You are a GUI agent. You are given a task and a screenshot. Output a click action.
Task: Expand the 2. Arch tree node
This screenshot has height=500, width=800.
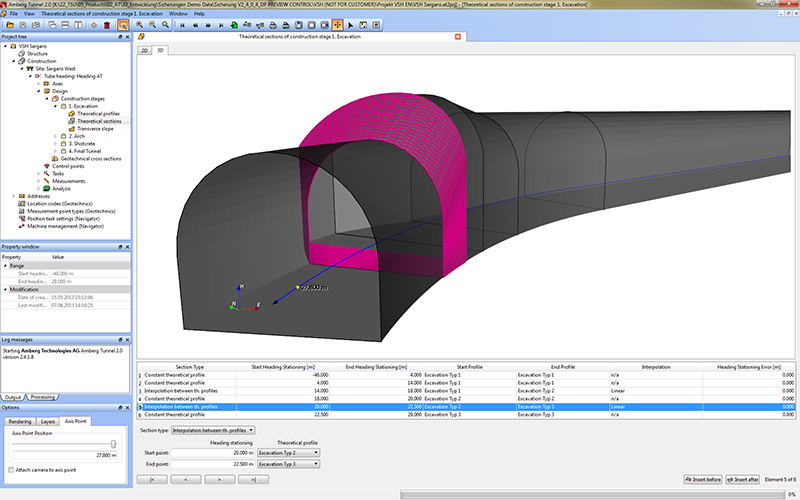click(55, 136)
